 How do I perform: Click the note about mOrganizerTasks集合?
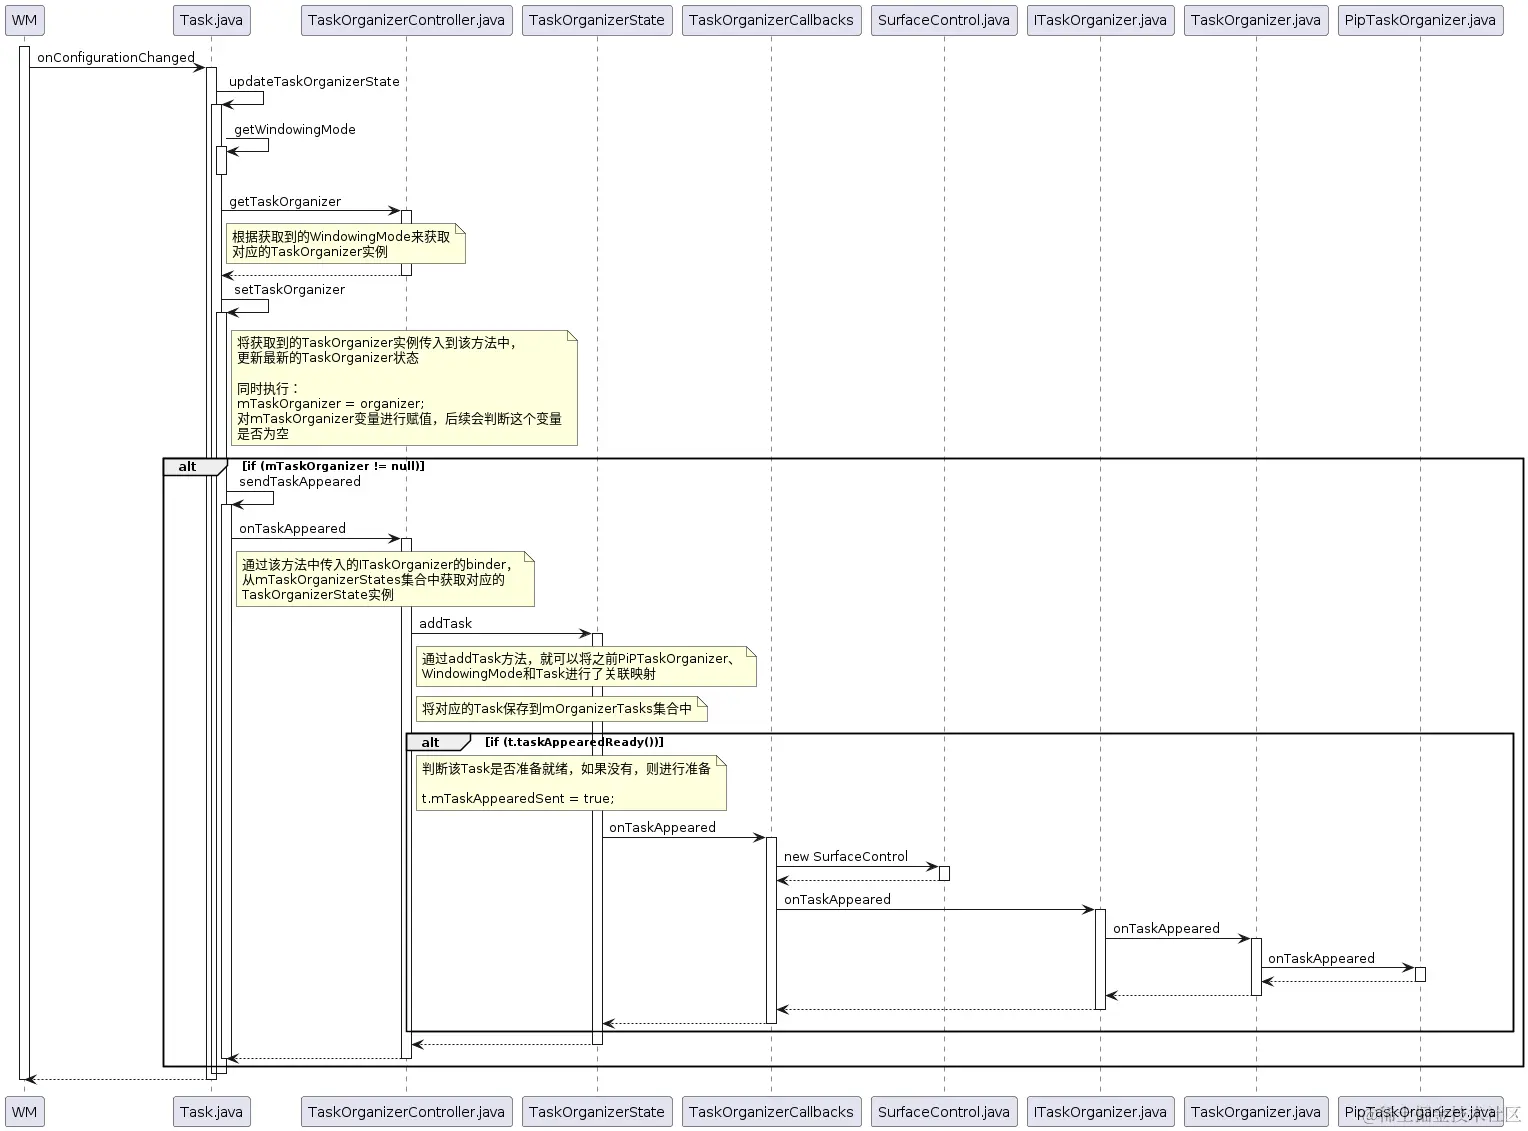pyautogui.click(x=562, y=709)
